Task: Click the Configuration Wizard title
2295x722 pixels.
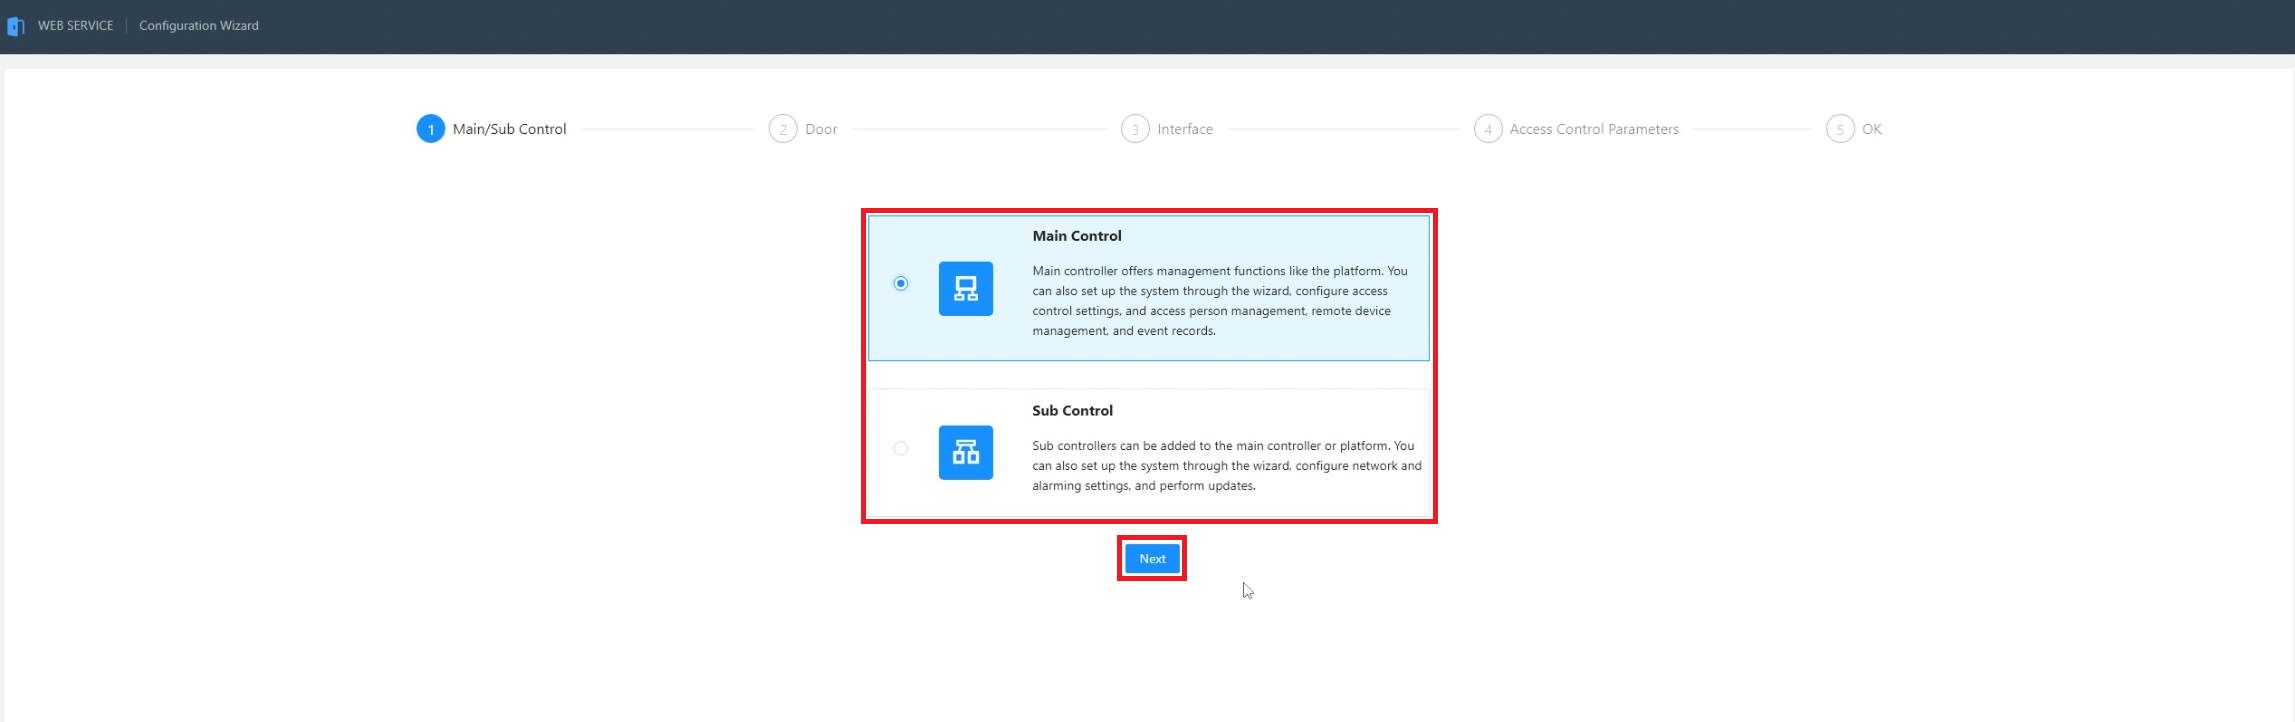Action: 199,26
